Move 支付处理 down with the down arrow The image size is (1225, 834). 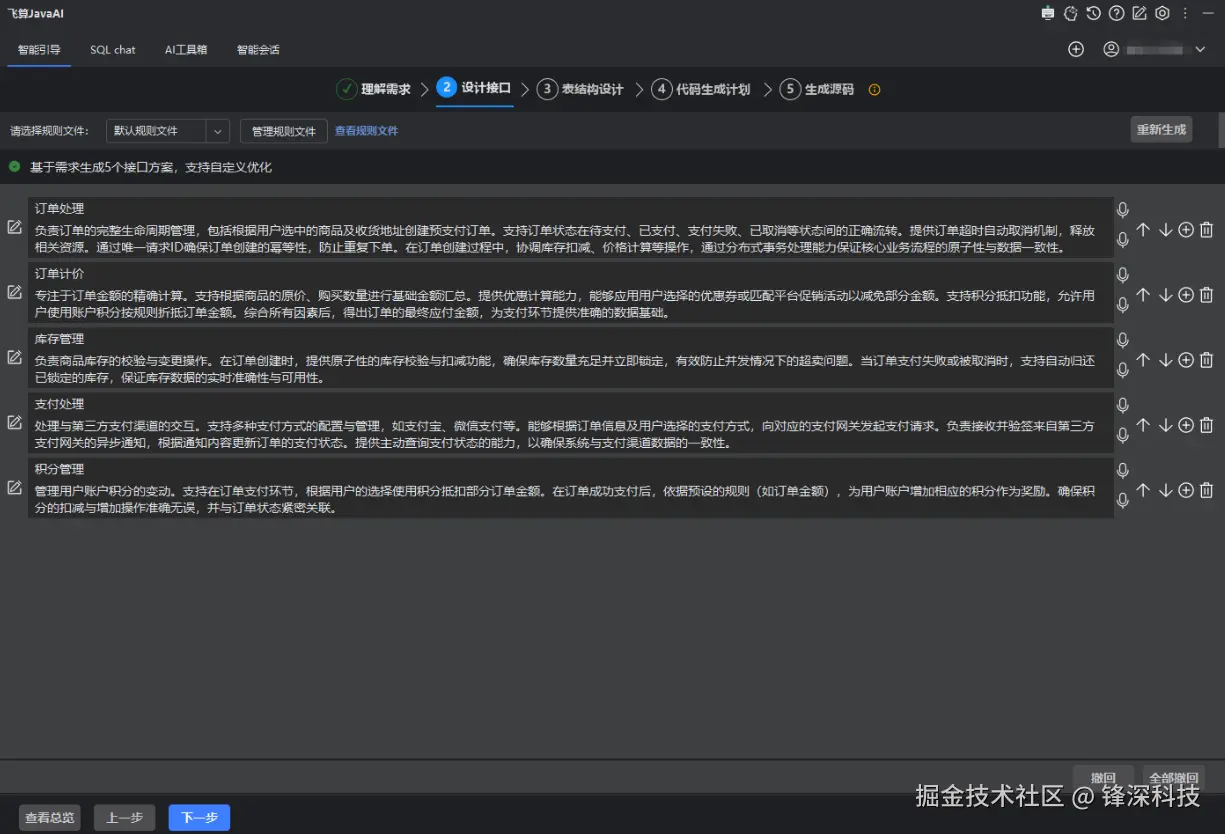[1165, 425]
